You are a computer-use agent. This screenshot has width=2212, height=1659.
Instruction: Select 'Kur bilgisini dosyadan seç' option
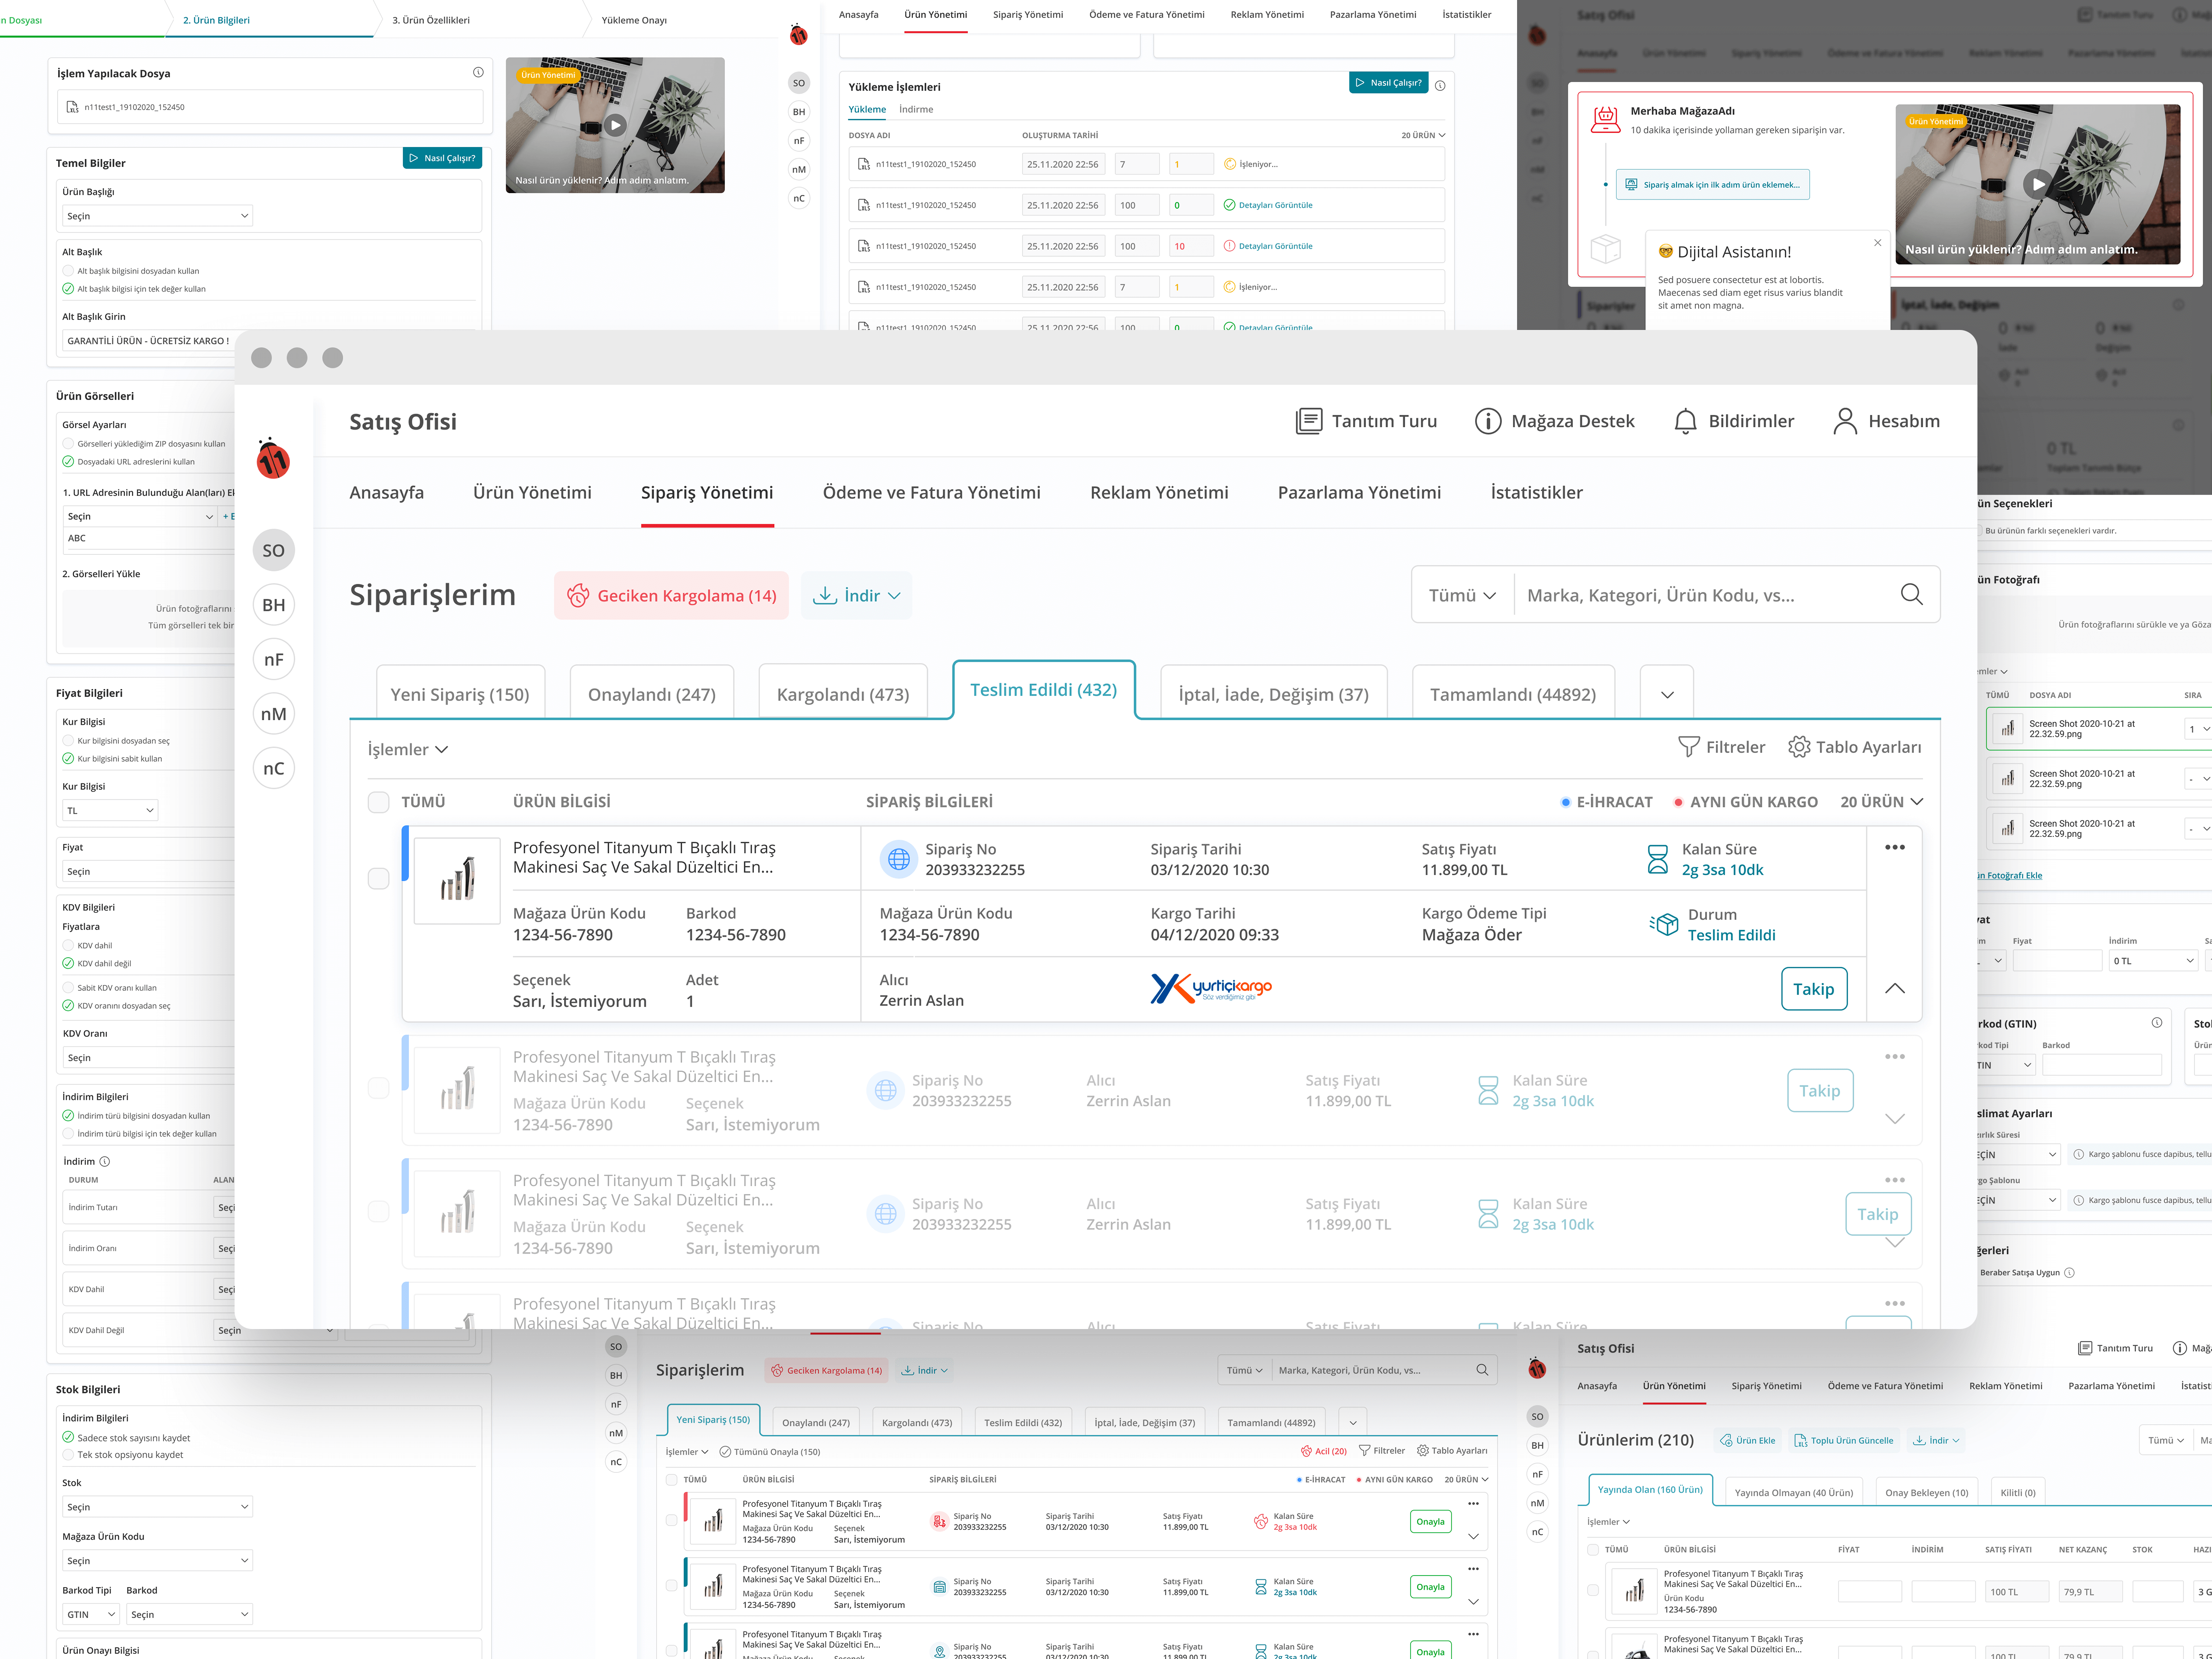68,741
